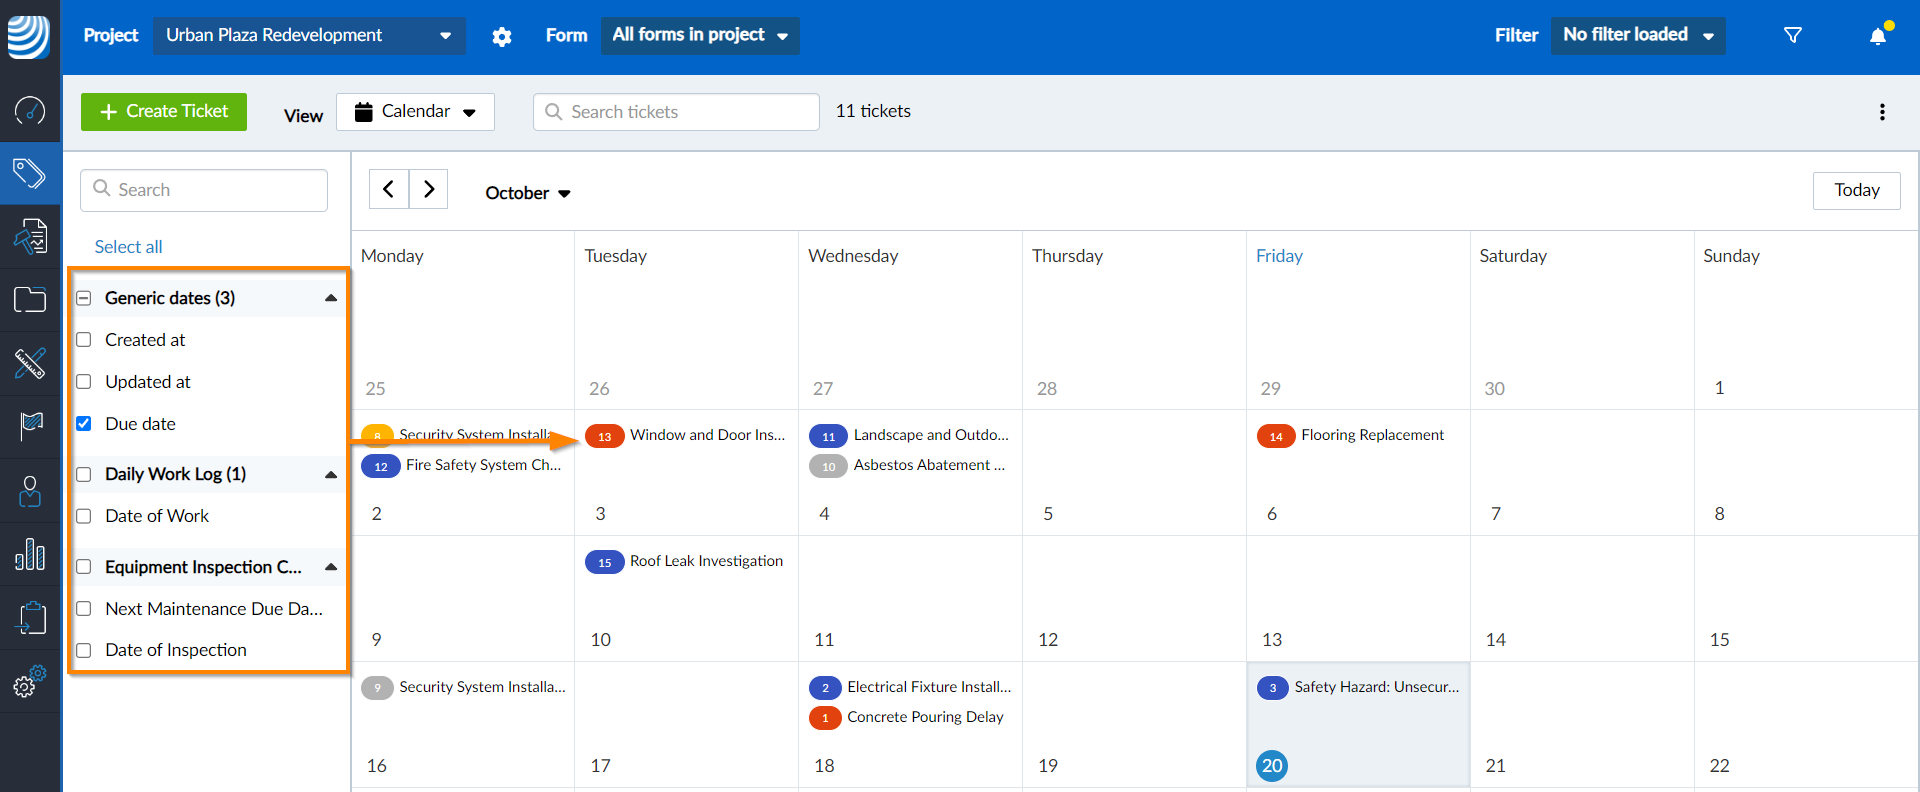
Task: Click ticket badge 15 for Roof Leak
Action: tap(604, 562)
